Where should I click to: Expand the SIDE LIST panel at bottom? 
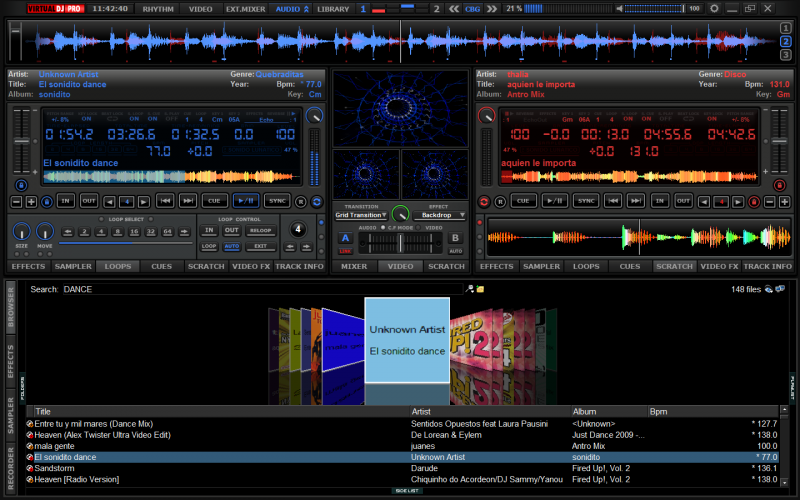click(x=407, y=491)
